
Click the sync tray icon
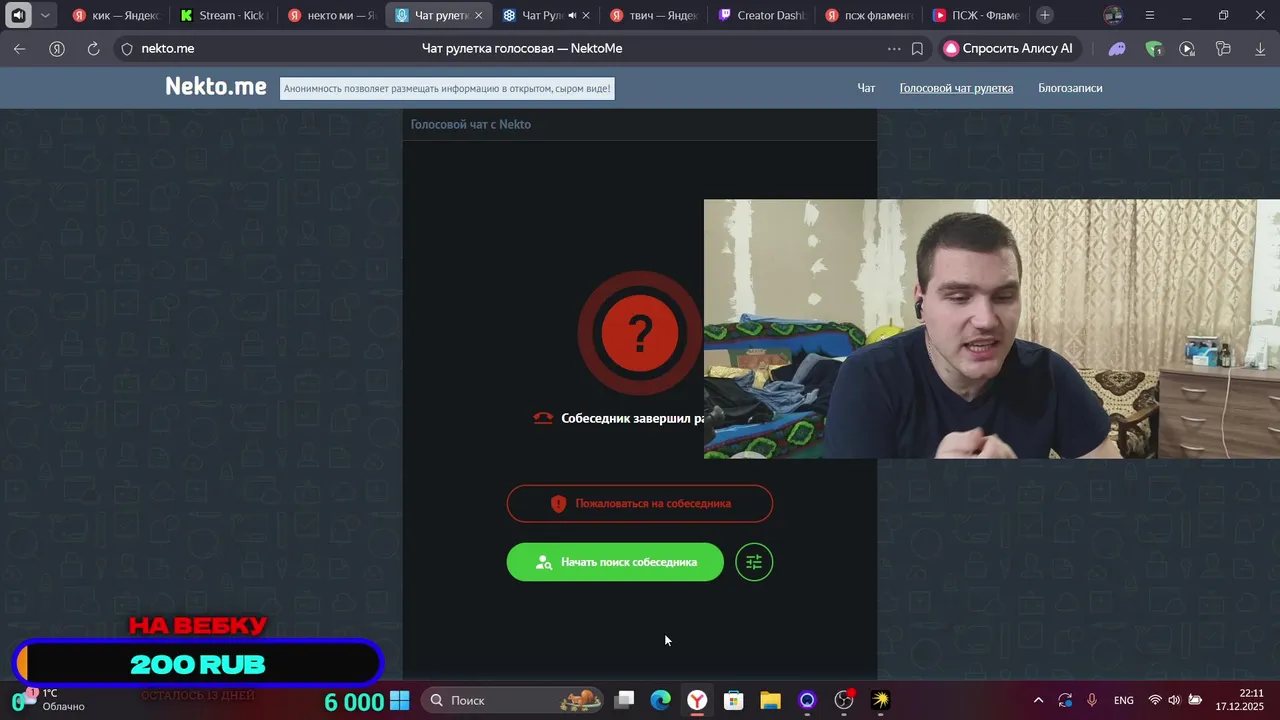tap(1065, 700)
